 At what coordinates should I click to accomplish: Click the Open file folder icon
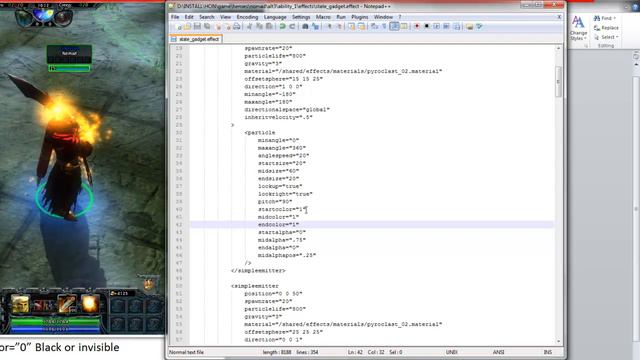187,27
